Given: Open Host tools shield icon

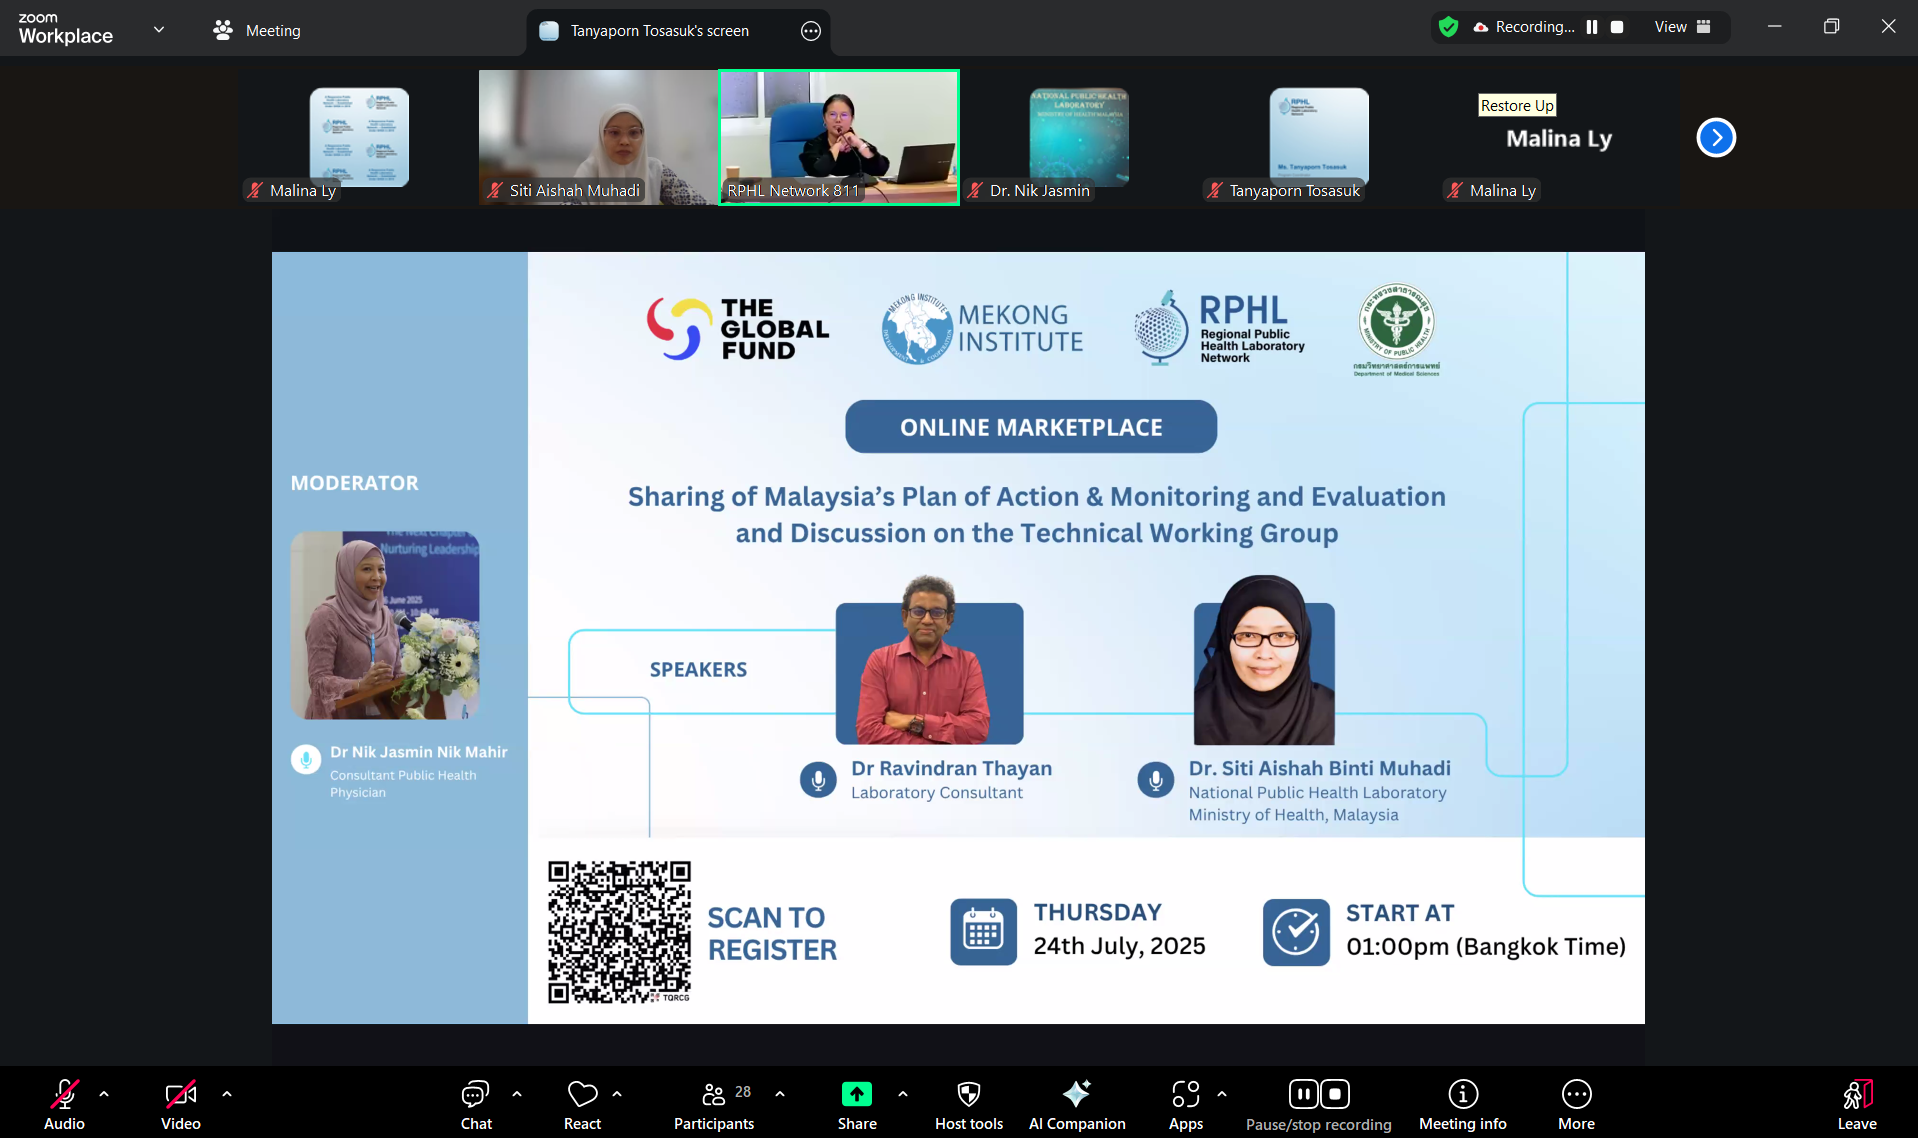Looking at the screenshot, I should (x=968, y=1094).
